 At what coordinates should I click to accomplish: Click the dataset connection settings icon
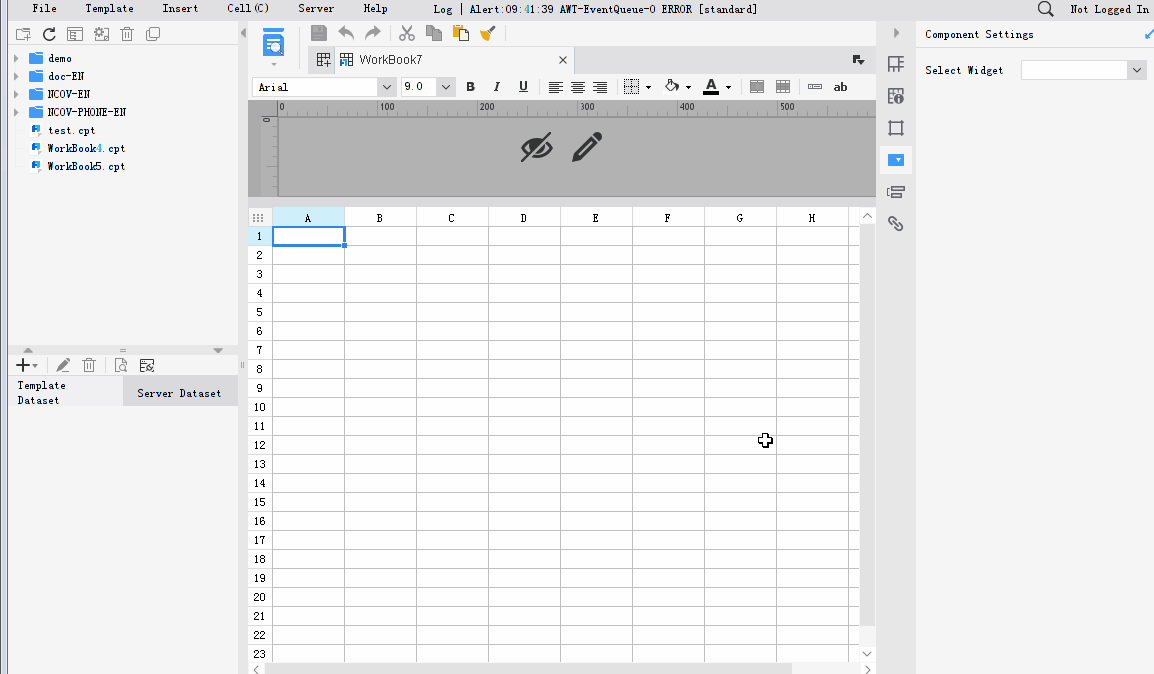coord(147,365)
